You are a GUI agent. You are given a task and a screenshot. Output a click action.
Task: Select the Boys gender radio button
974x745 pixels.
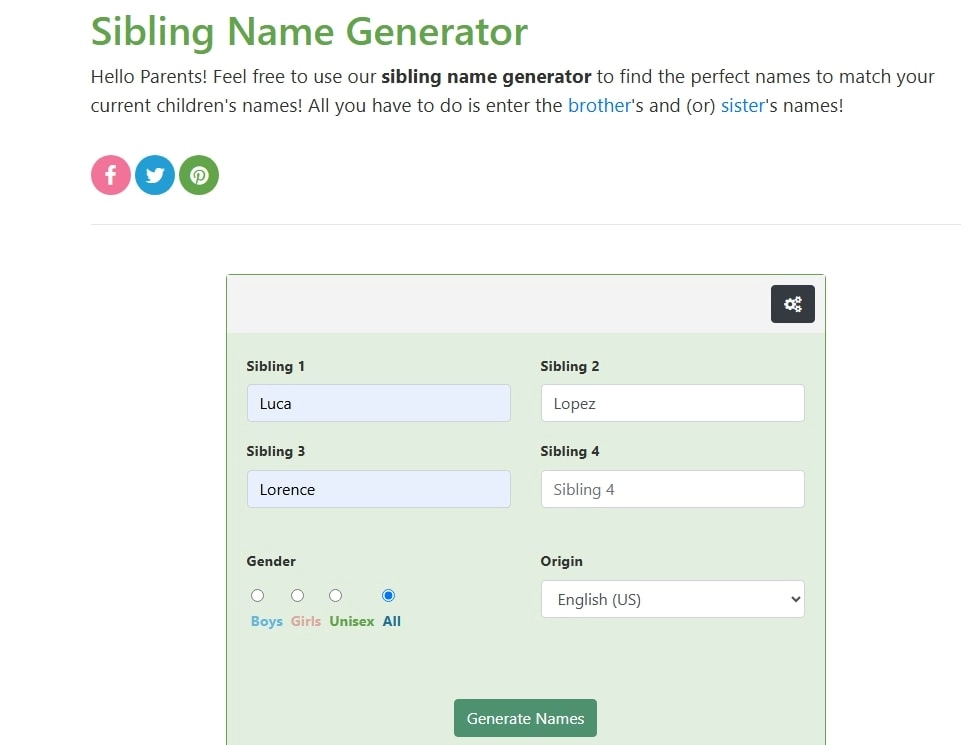click(x=258, y=596)
